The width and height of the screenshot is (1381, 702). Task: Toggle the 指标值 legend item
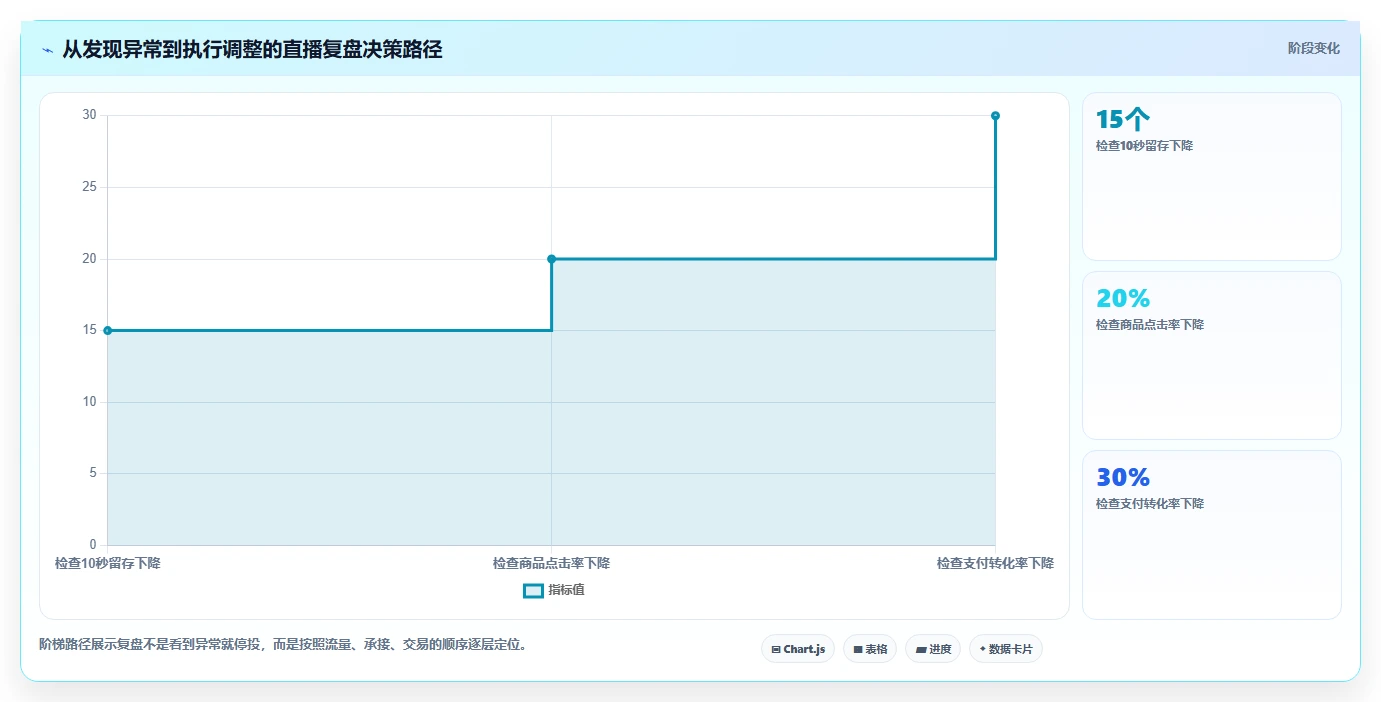click(x=554, y=590)
